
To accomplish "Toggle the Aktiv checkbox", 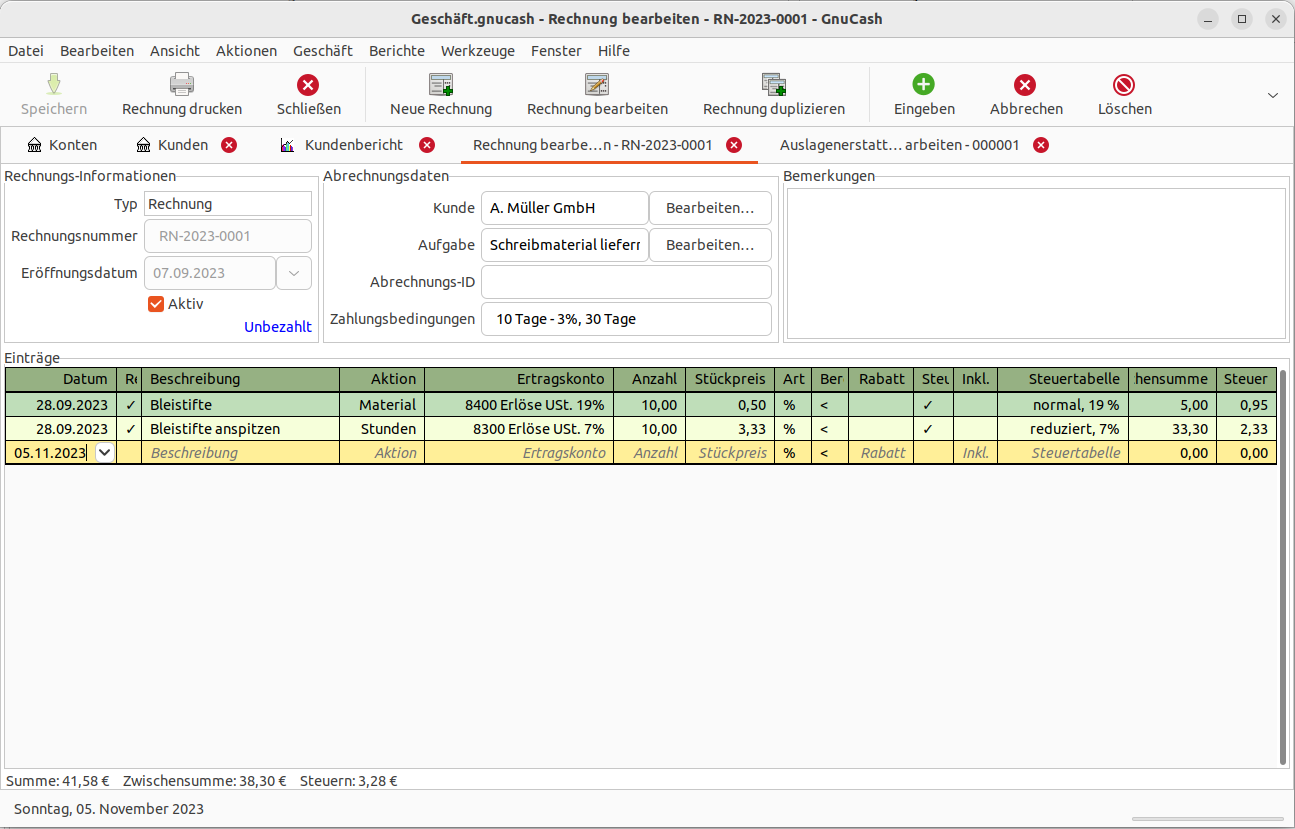I will pos(156,304).
